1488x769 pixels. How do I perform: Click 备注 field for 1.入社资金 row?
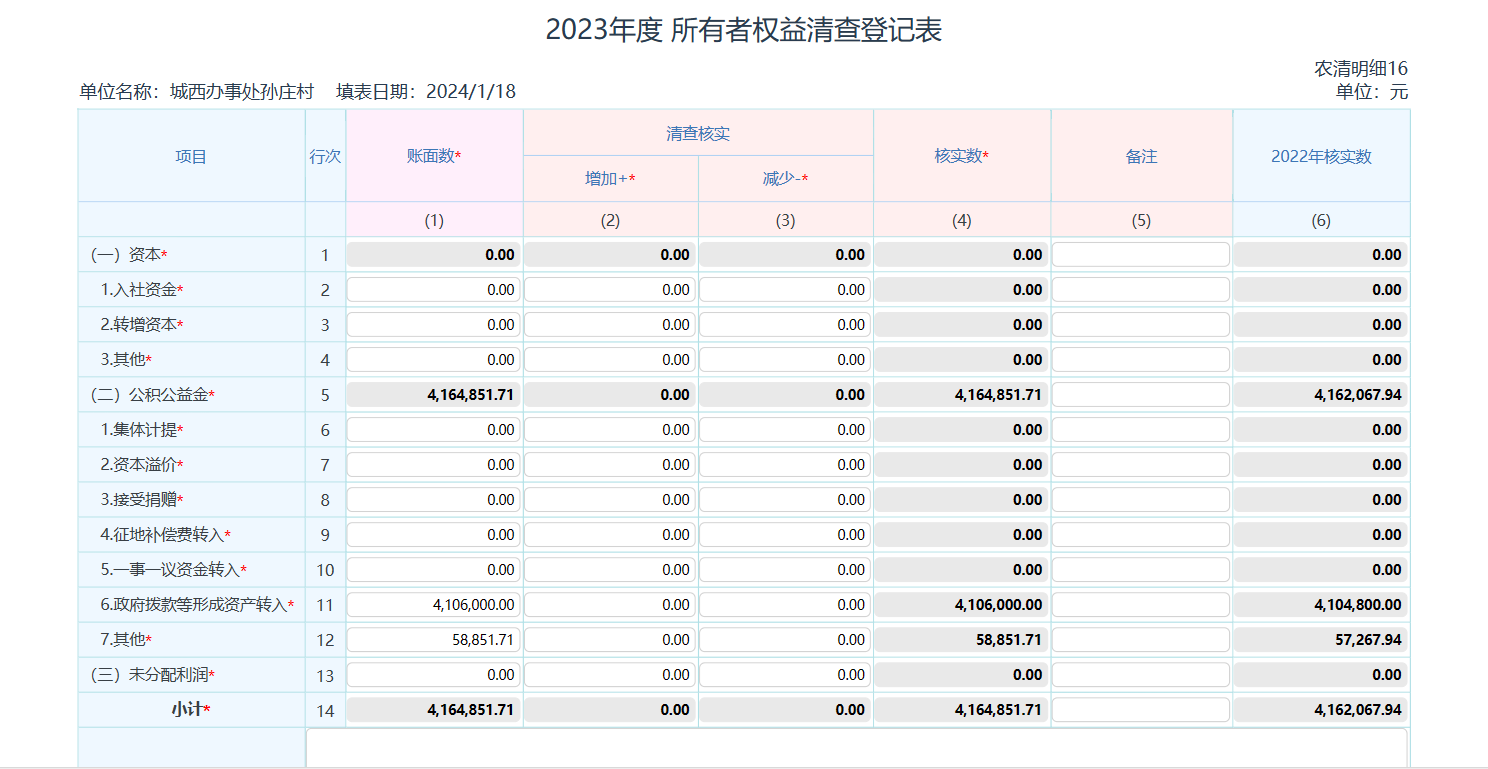(x=1141, y=290)
